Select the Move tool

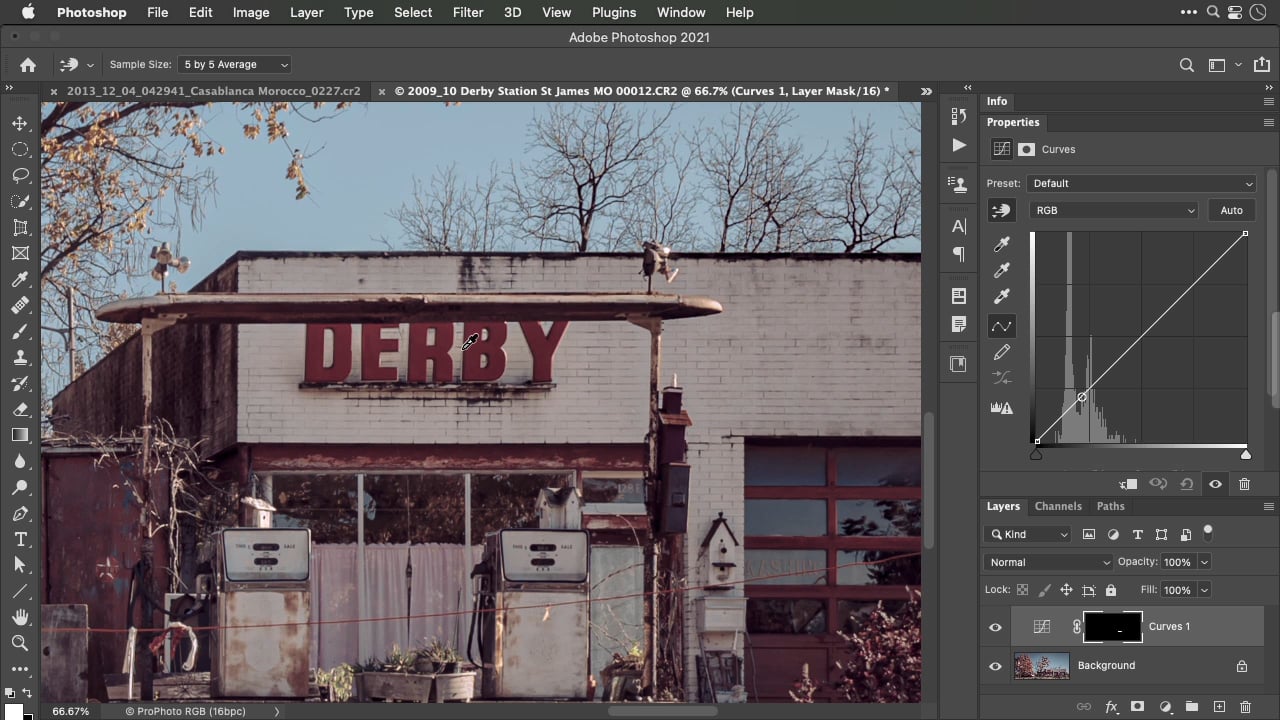[x=20, y=123]
